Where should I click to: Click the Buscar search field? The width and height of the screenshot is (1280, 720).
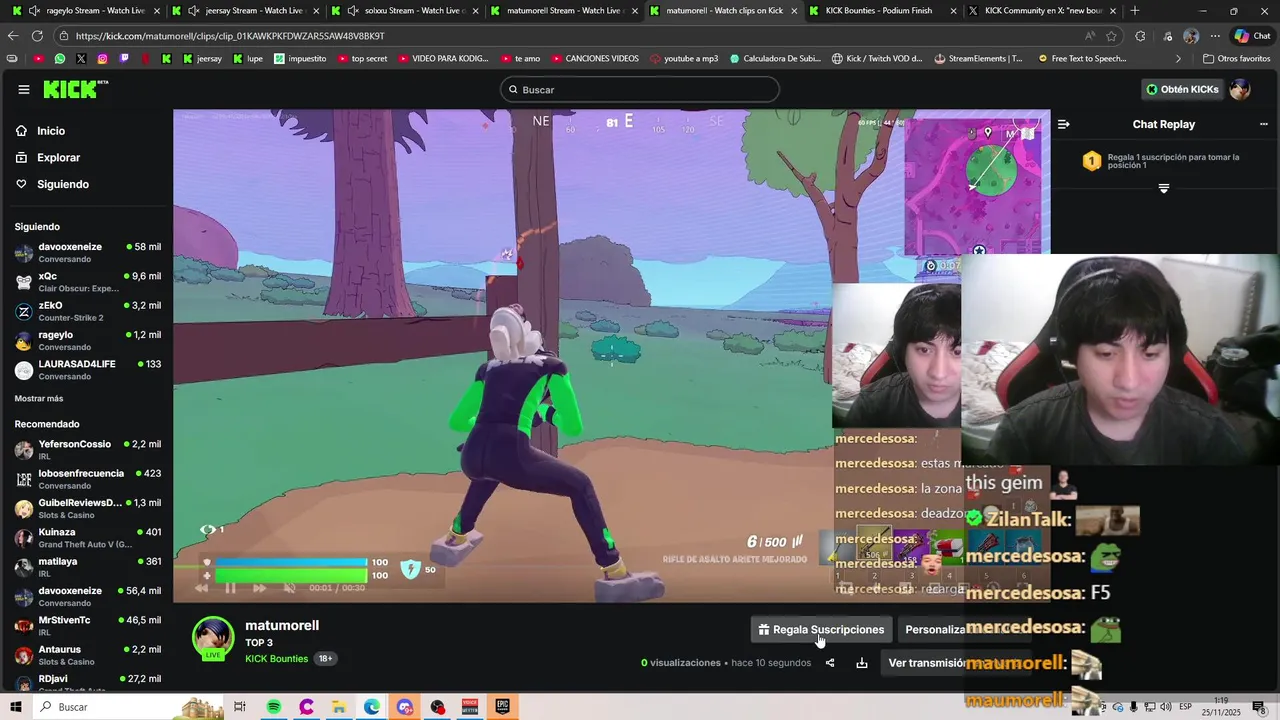point(639,89)
